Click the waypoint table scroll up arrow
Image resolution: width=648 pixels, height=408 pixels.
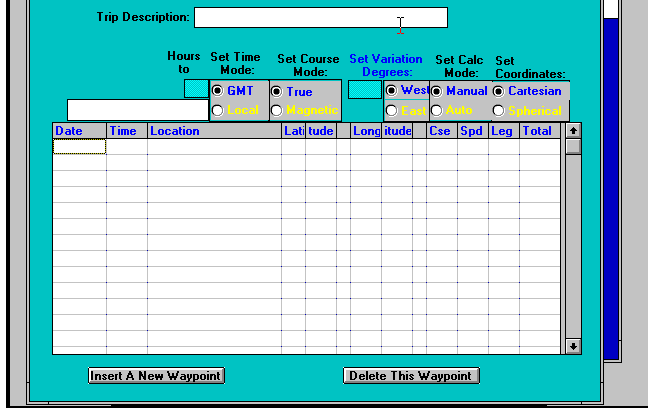point(573,130)
